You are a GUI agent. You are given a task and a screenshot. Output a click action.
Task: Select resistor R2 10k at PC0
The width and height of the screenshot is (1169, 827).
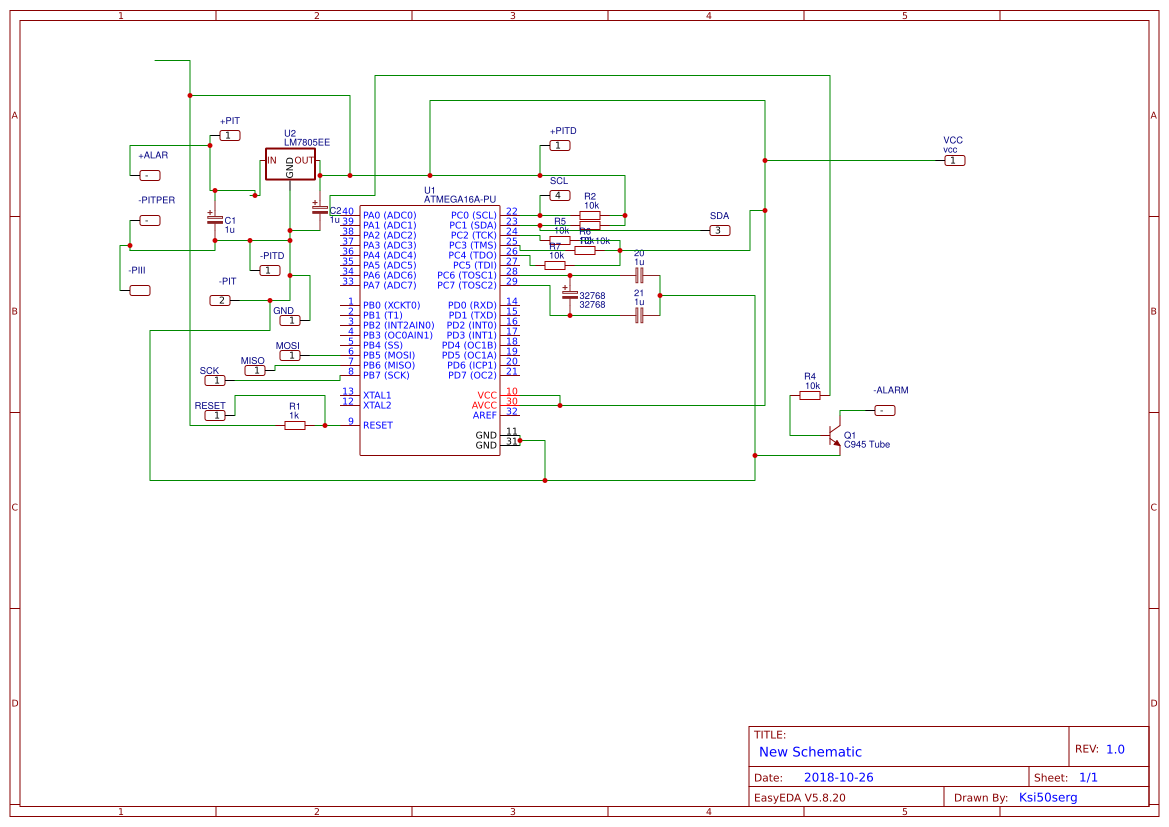(x=590, y=215)
